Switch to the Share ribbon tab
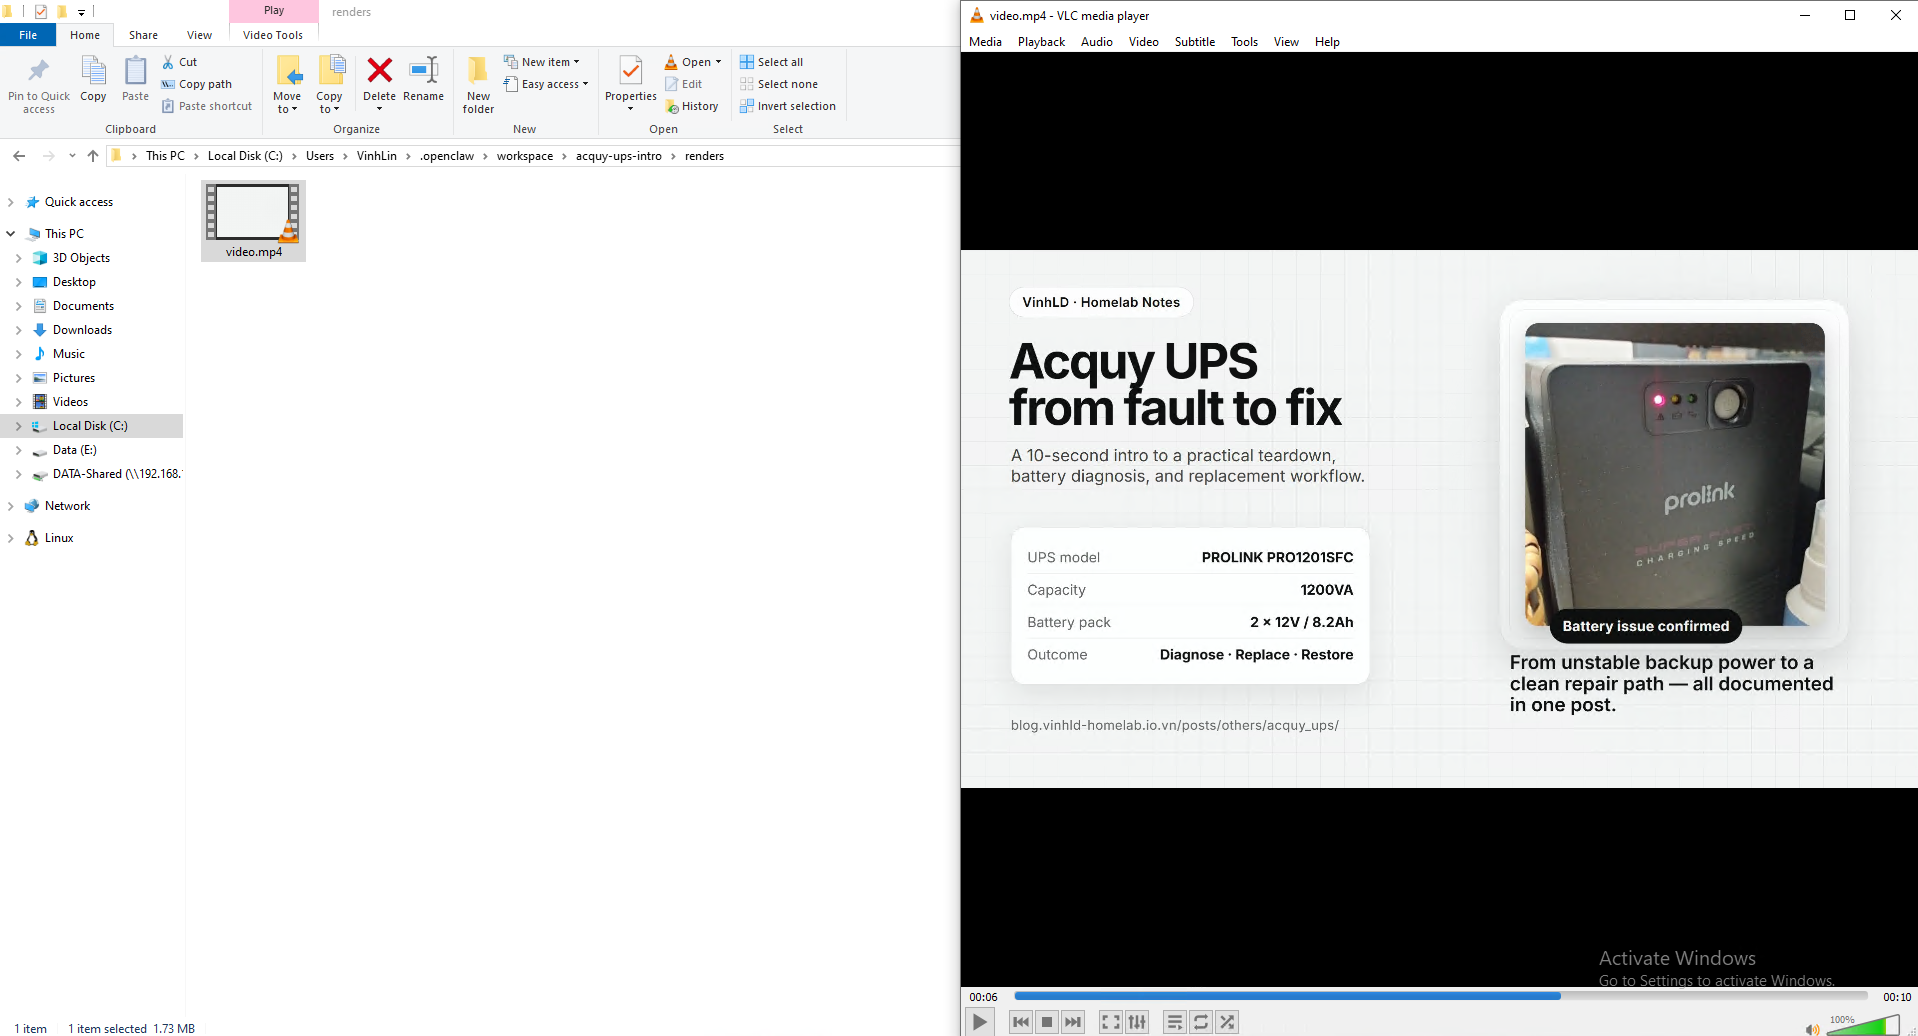Viewport: 1918px width, 1036px height. 143,35
